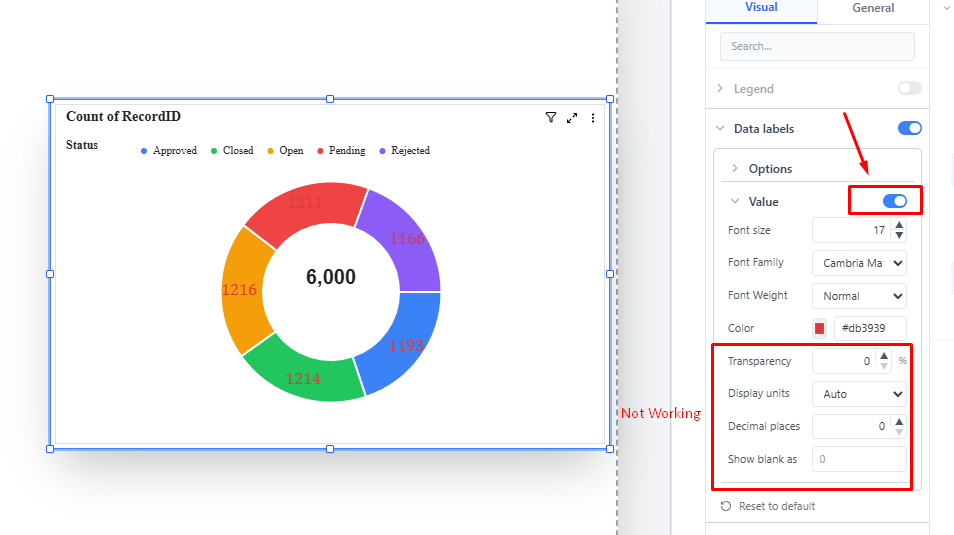This screenshot has height=535, width=954.
Task: Click the red Pending legend marker
Action: [x=320, y=151]
